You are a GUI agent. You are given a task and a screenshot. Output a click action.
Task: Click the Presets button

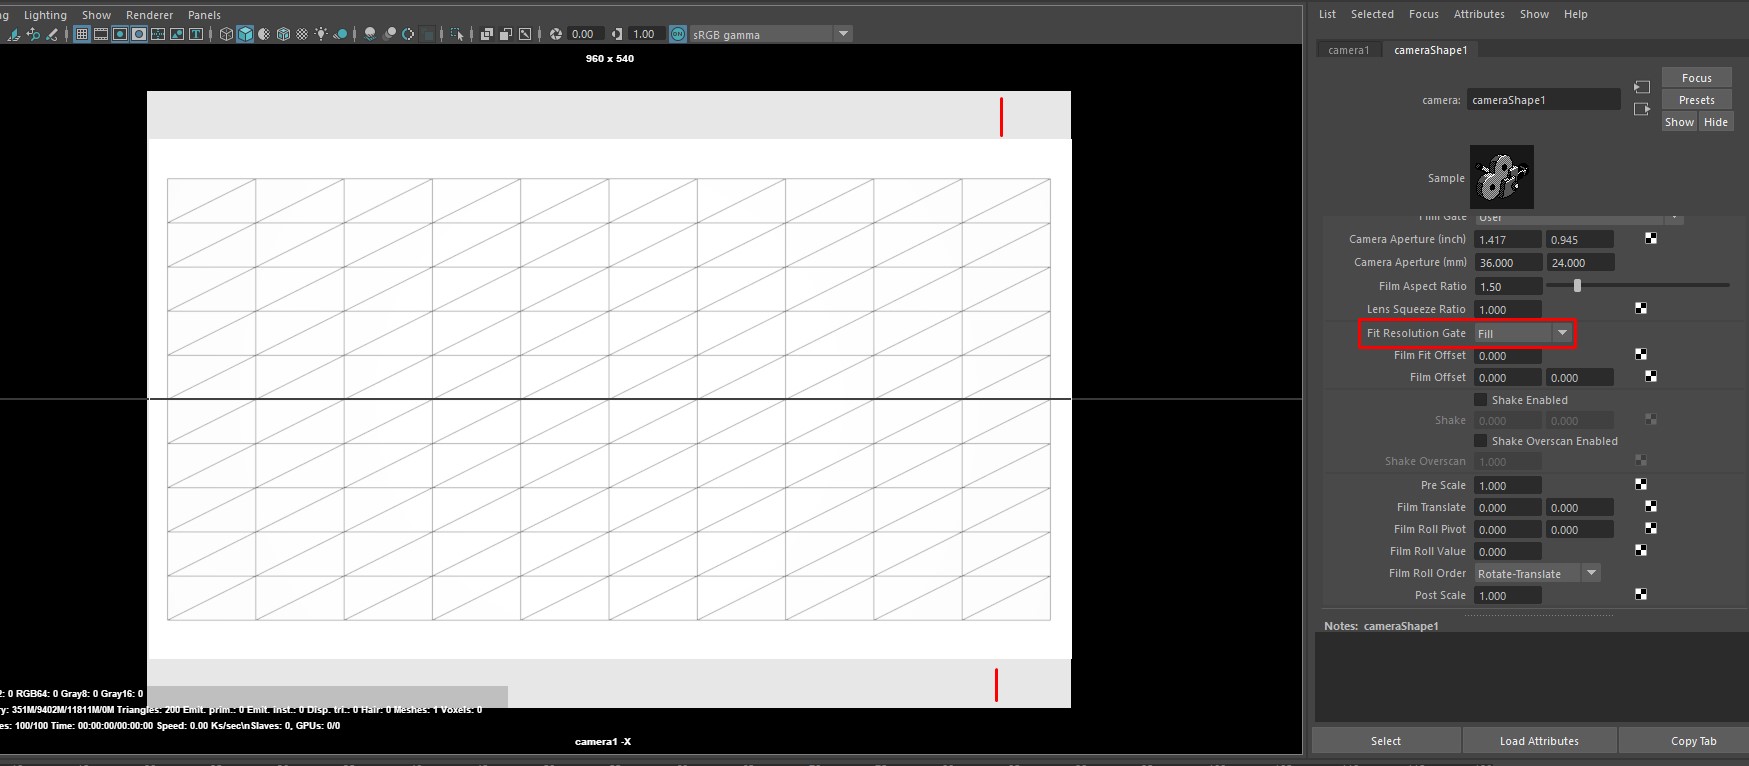click(x=1696, y=100)
